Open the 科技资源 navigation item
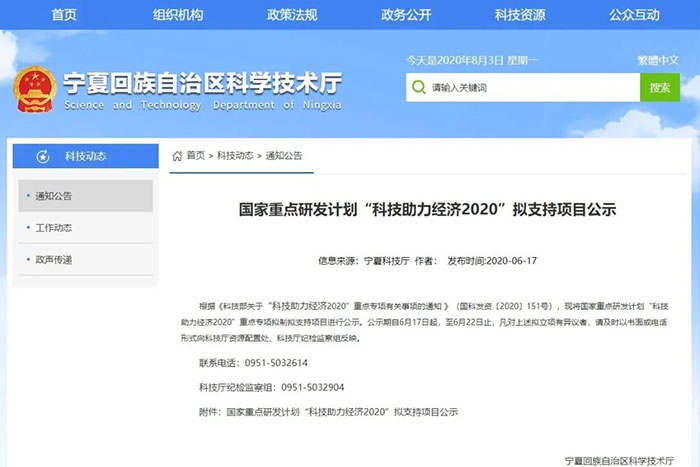 (x=520, y=14)
